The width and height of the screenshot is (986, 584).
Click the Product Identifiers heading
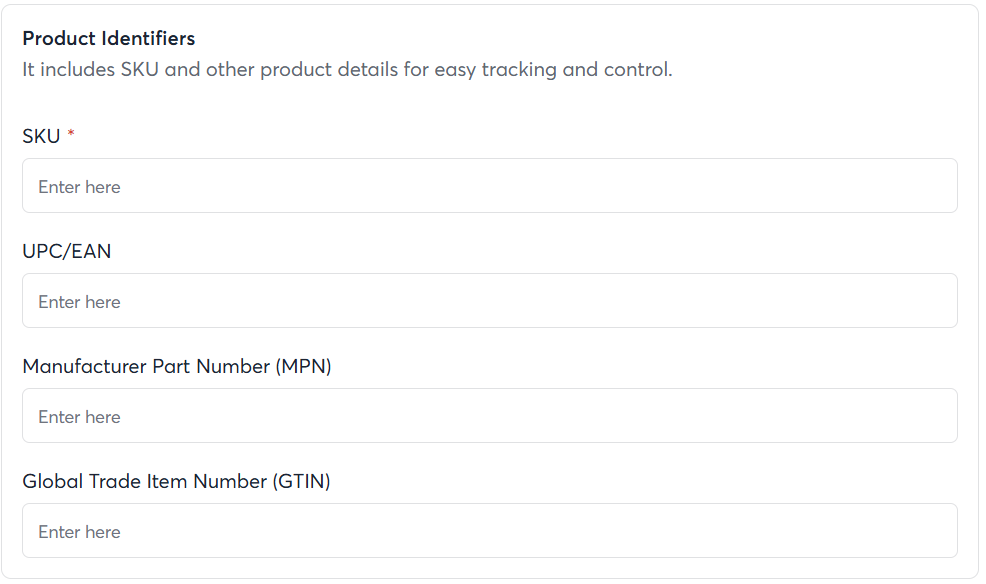click(108, 39)
